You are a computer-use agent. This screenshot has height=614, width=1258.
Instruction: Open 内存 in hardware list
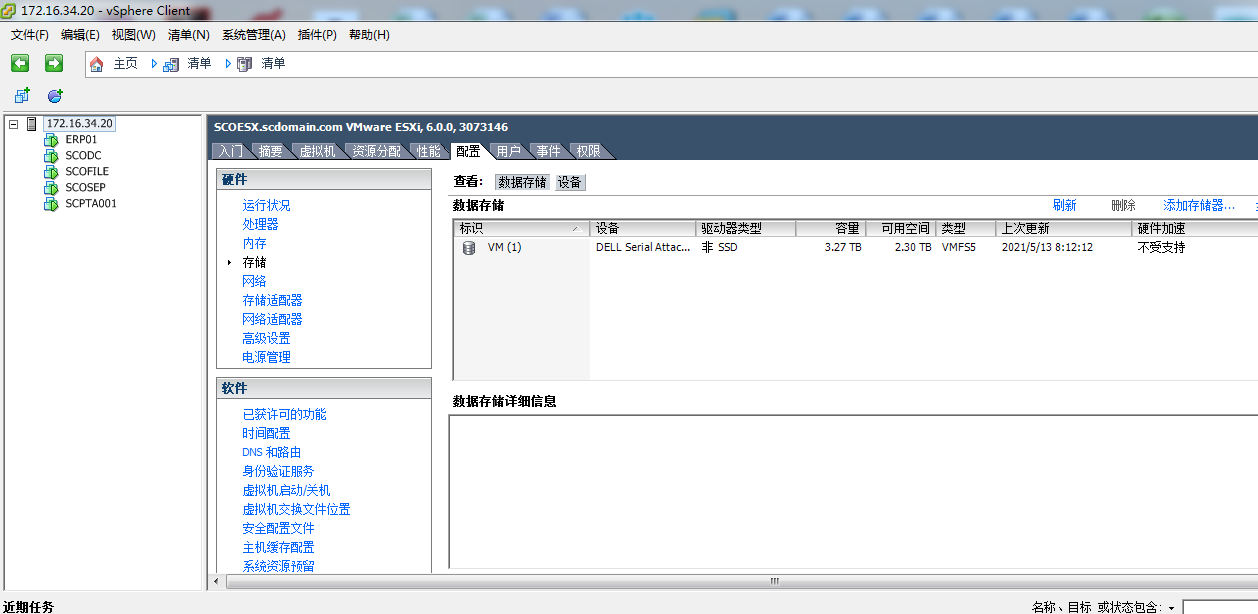click(x=254, y=243)
